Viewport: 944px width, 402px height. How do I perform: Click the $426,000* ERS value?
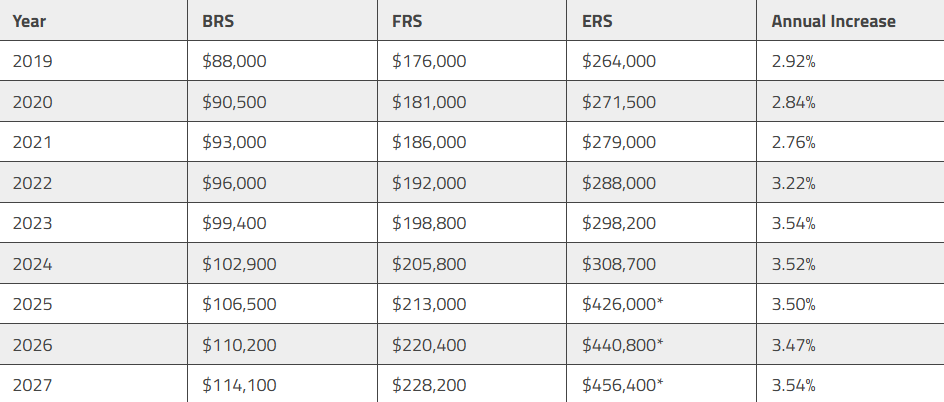pyautogui.click(x=623, y=304)
